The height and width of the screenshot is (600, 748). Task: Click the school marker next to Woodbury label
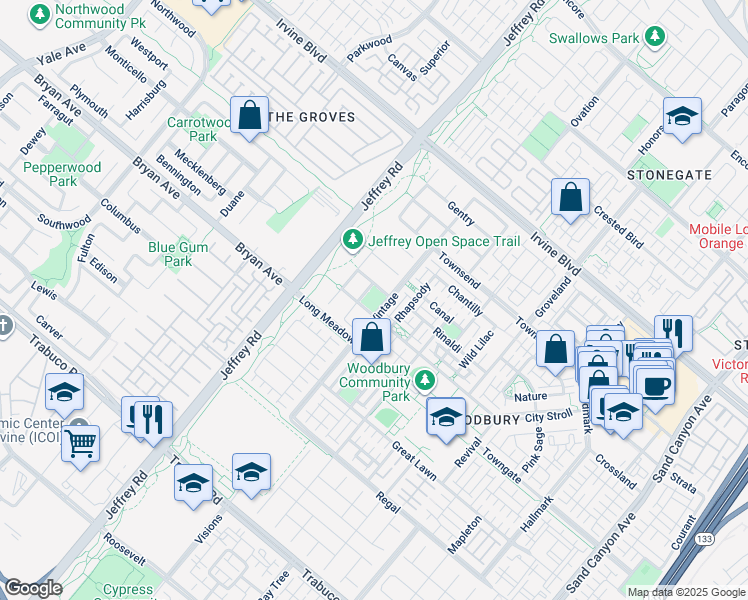(x=446, y=416)
